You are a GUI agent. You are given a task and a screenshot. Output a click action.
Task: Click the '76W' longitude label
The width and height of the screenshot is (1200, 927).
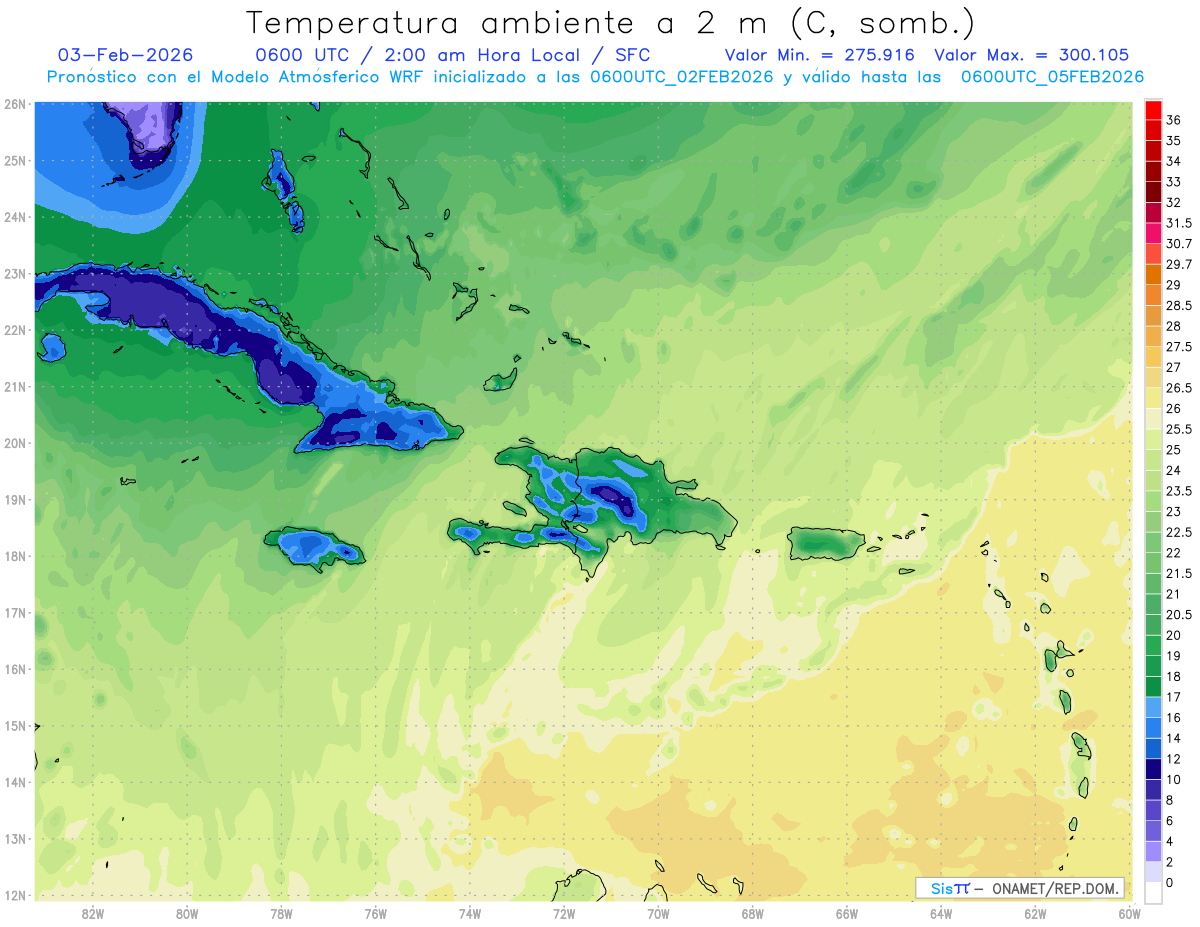(375, 913)
